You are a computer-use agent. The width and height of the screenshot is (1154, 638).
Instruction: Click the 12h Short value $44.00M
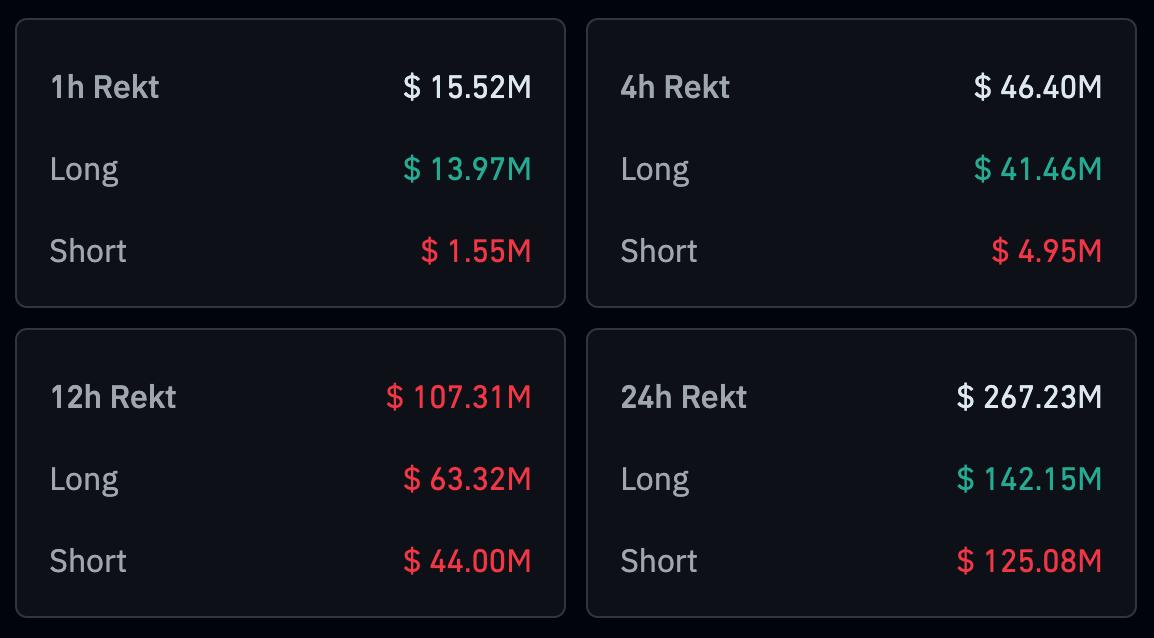tap(467, 561)
